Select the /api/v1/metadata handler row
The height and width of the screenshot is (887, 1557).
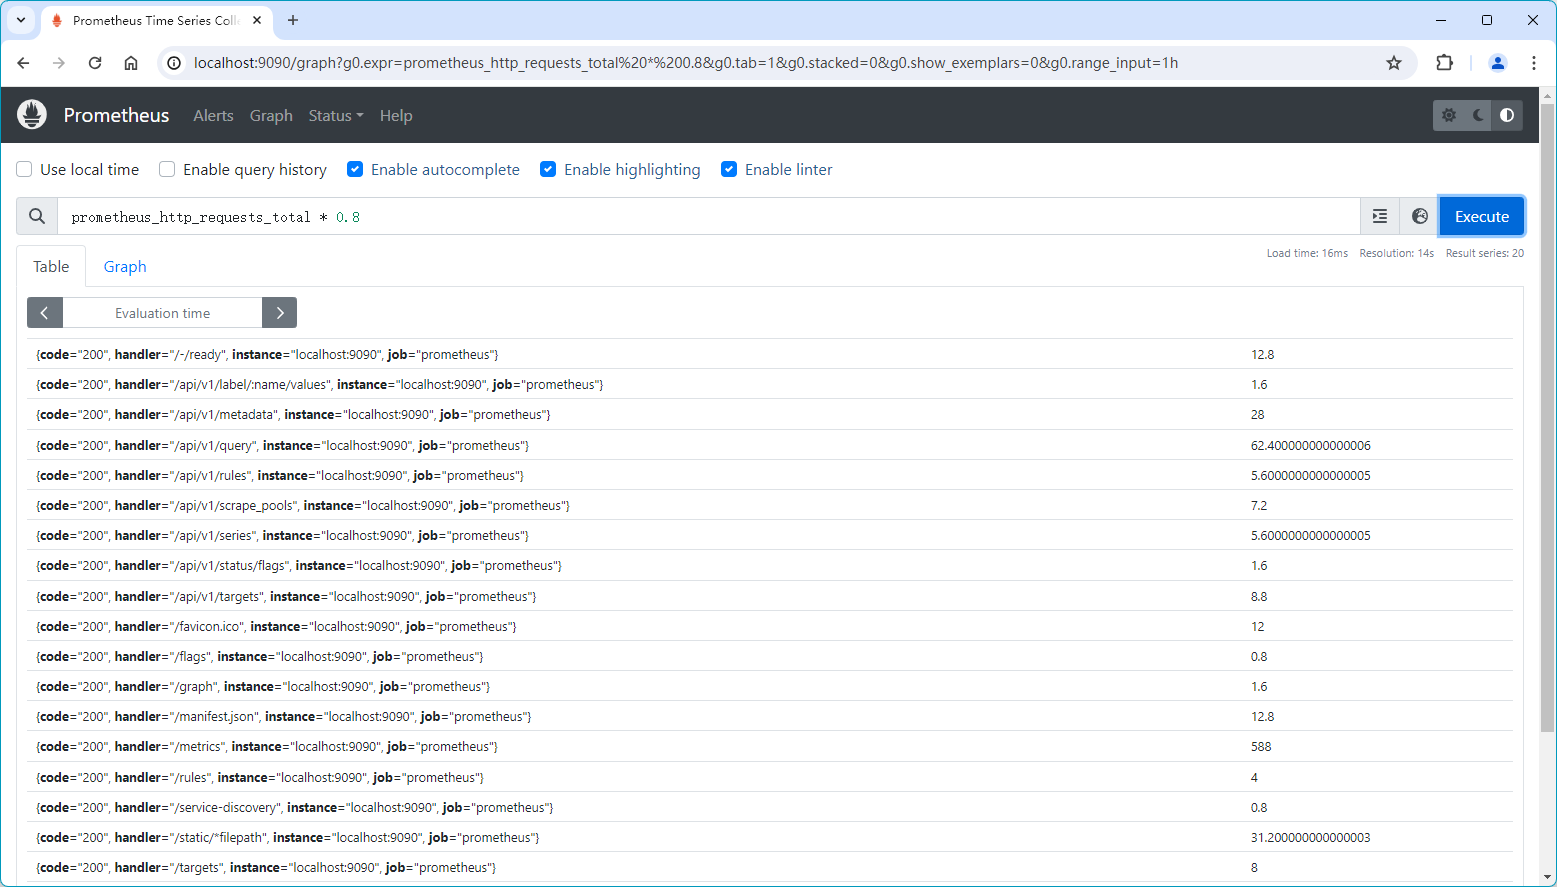pos(769,414)
